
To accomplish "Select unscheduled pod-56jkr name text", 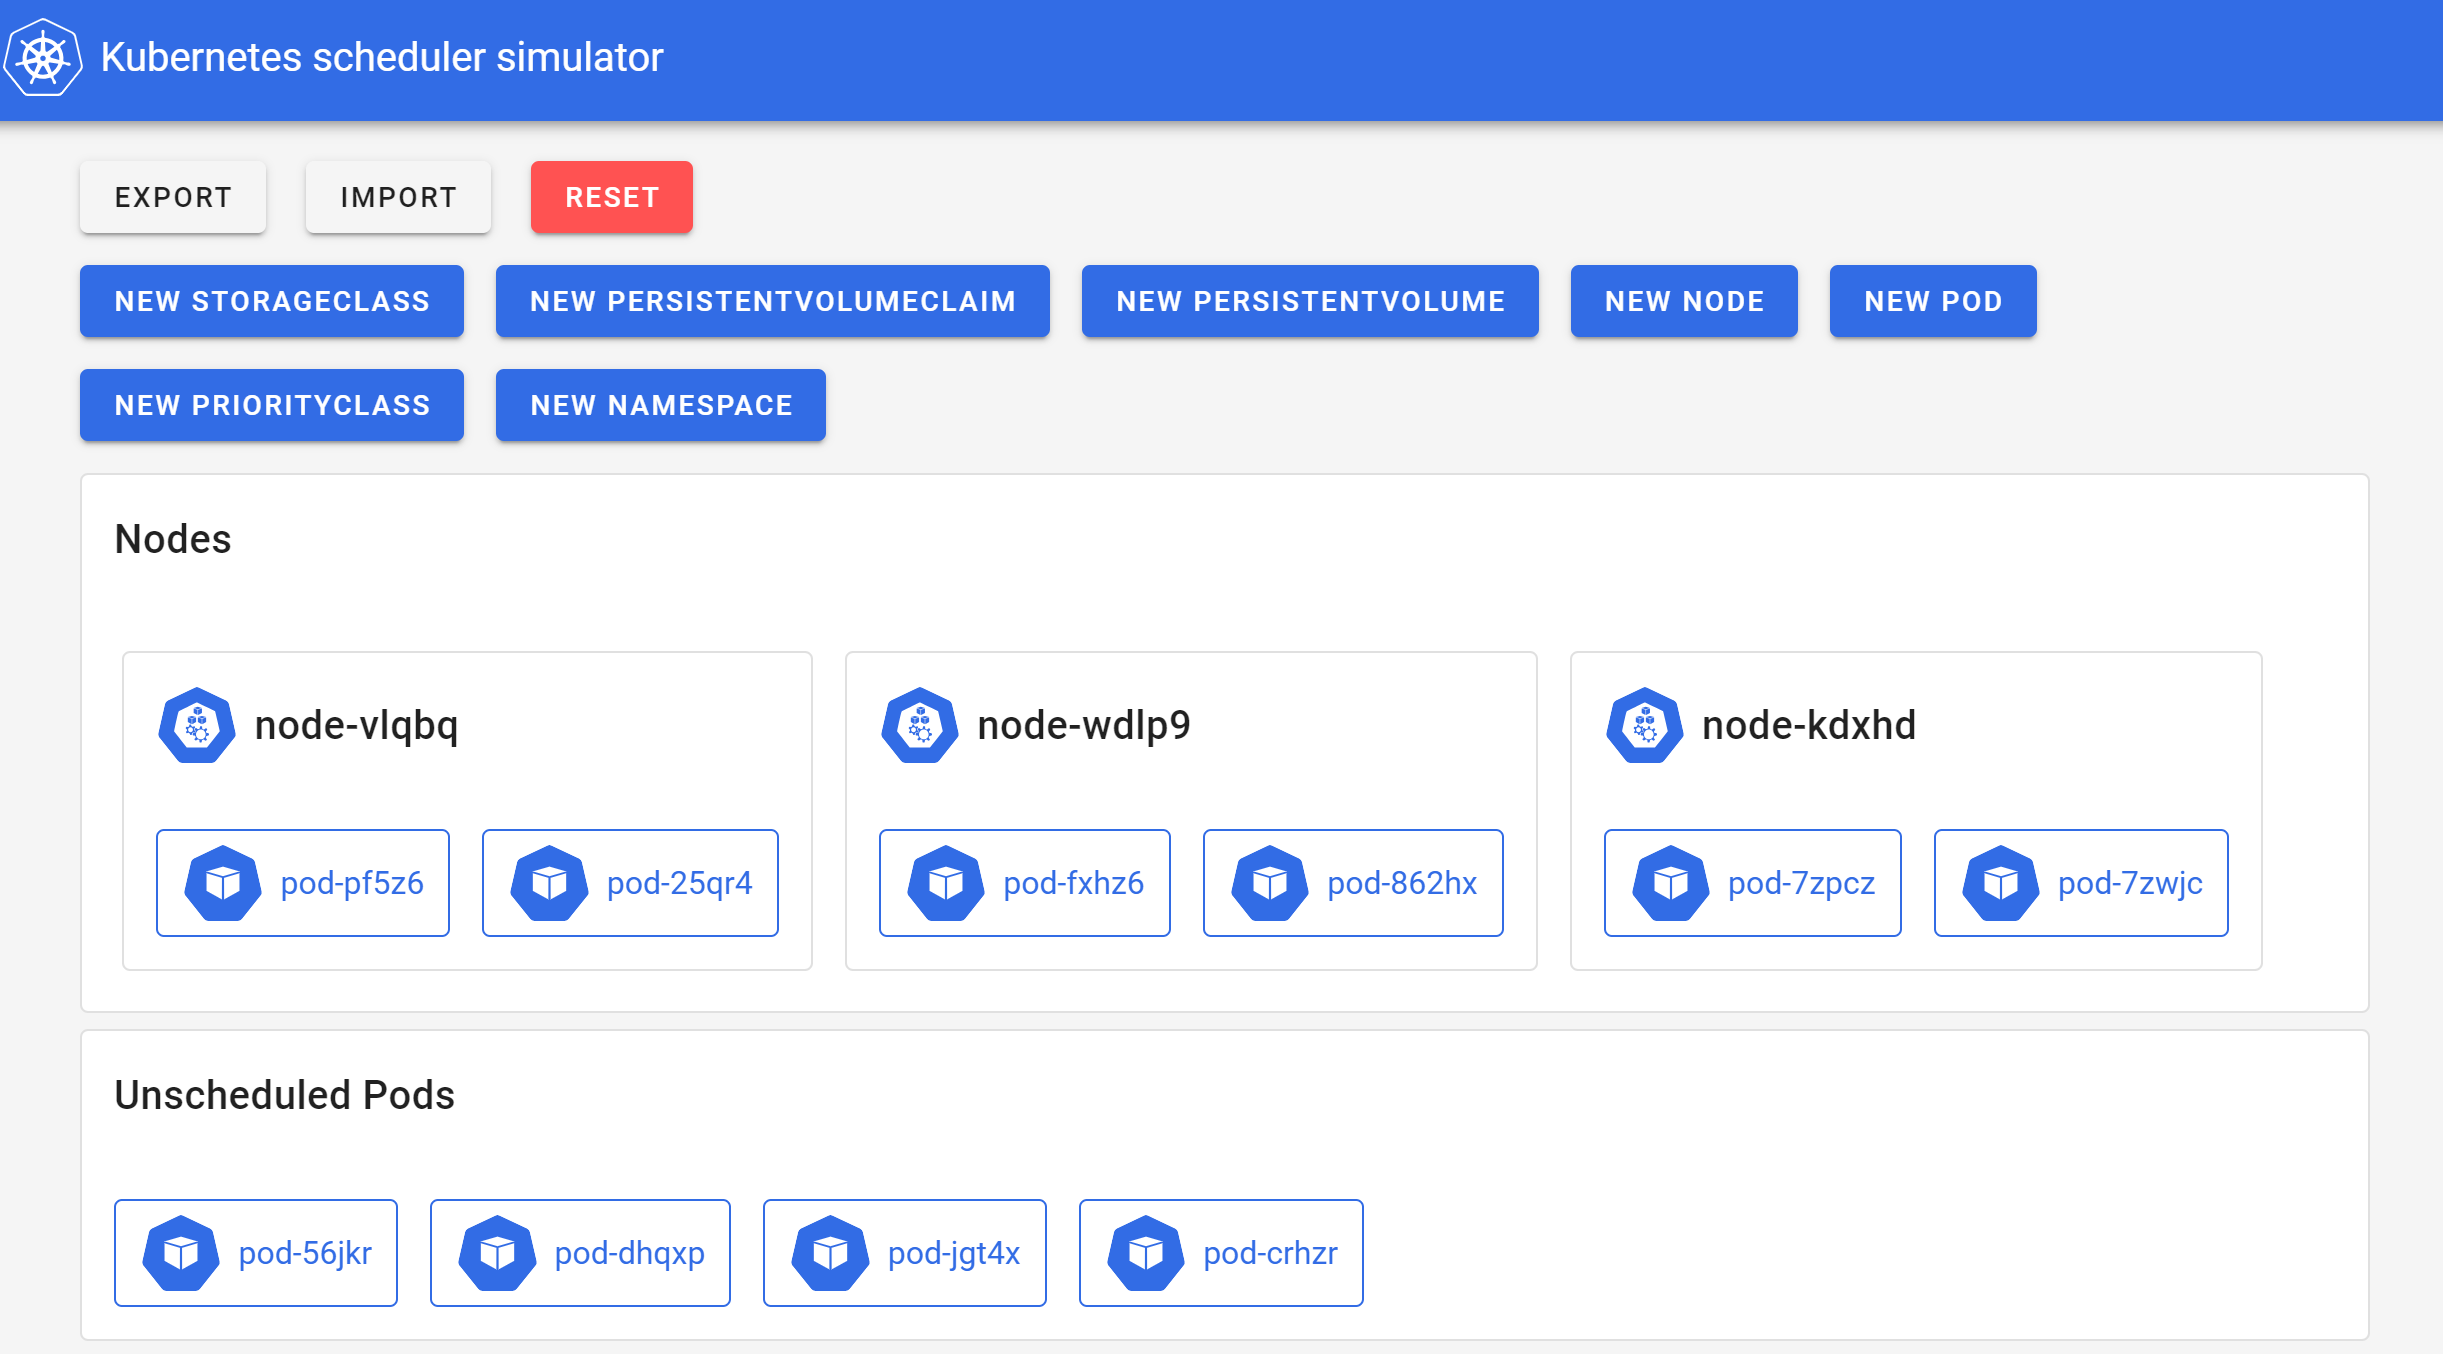I will coord(305,1254).
